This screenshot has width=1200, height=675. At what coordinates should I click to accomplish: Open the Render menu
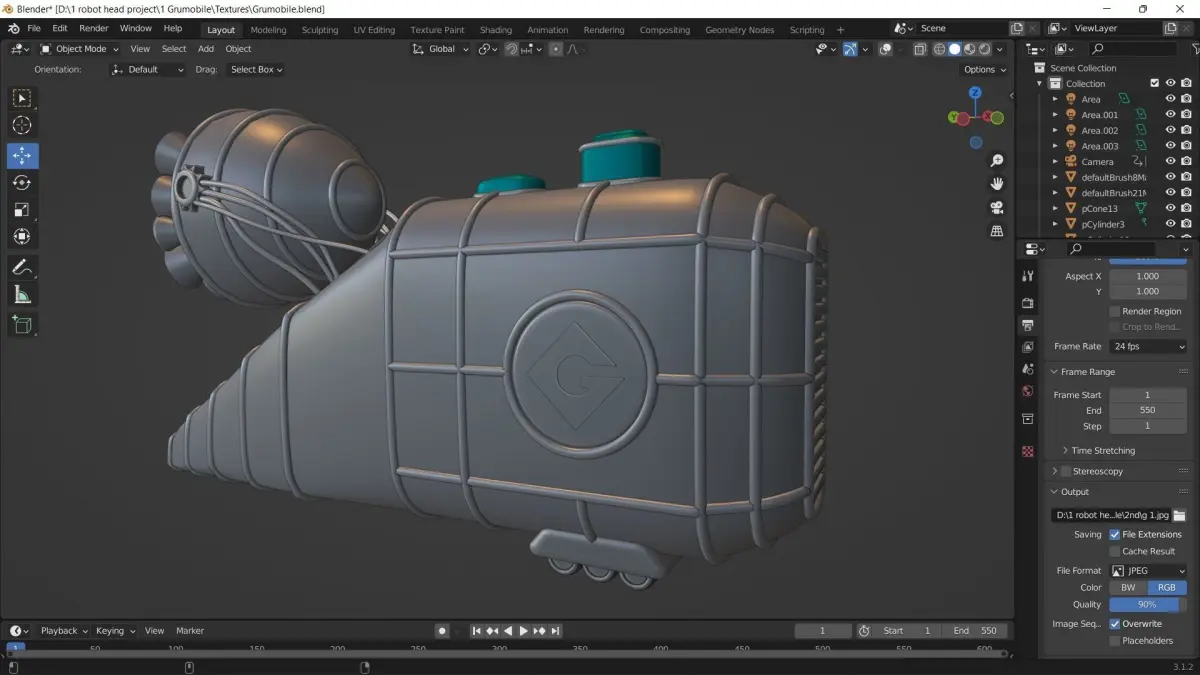tap(94, 28)
